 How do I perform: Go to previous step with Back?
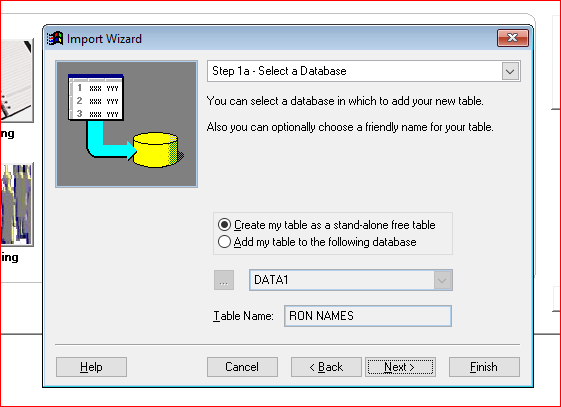[x=326, y=367]
